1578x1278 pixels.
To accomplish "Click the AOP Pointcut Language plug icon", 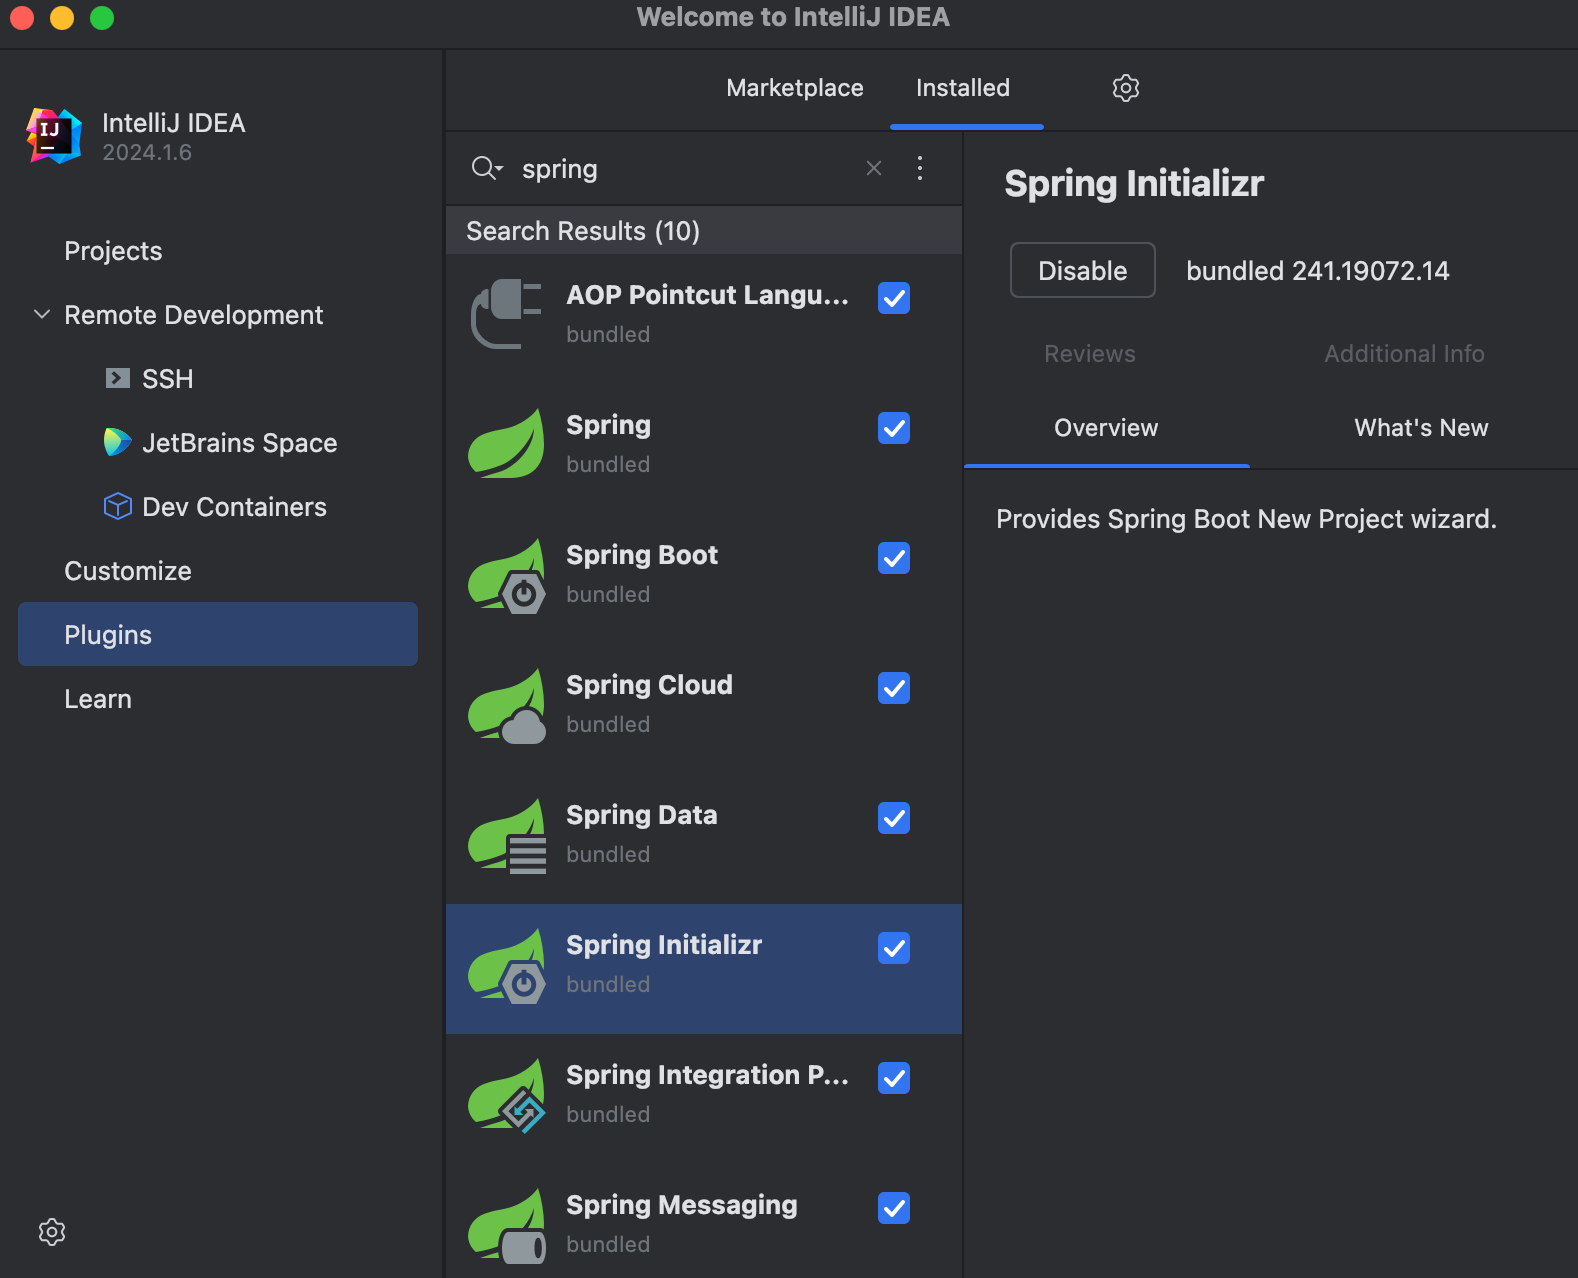I will point(507,314).
